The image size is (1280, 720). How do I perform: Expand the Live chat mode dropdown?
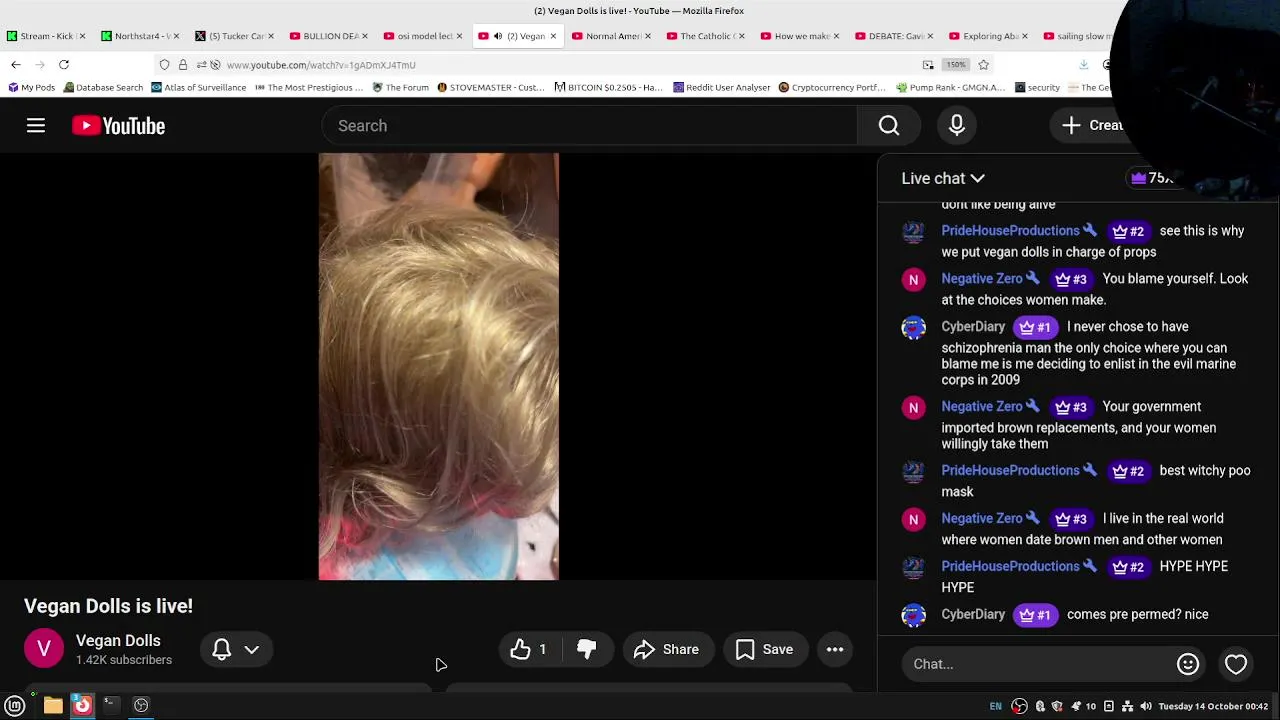[943, 178]
